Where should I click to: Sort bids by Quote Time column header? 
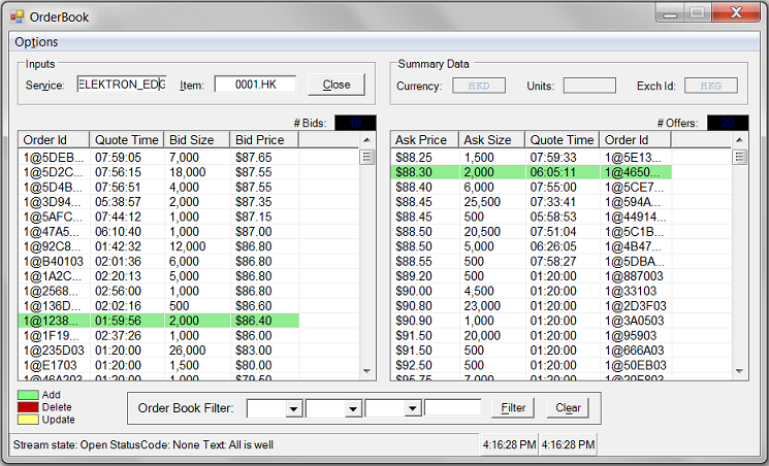coord(127,140)
